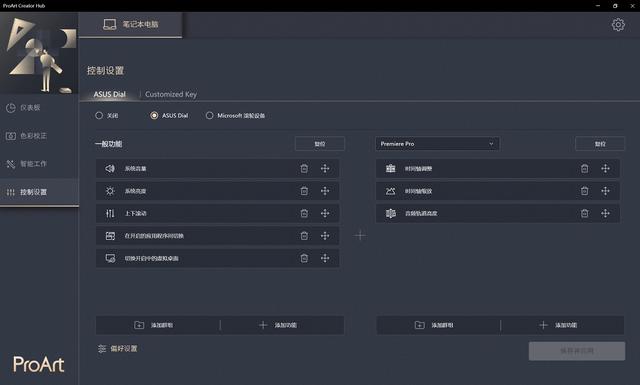Delete the 系统音量 function row
640x385 pixels.
click(304, 168)
